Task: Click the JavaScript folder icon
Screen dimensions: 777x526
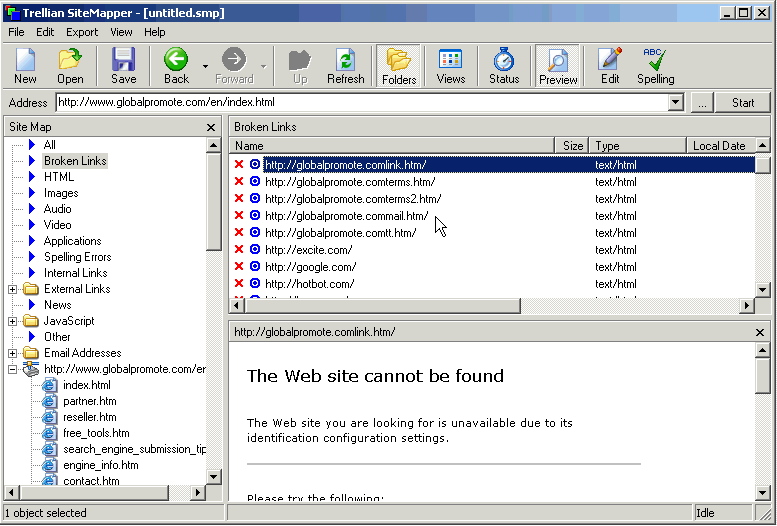Action: [31, 321]
